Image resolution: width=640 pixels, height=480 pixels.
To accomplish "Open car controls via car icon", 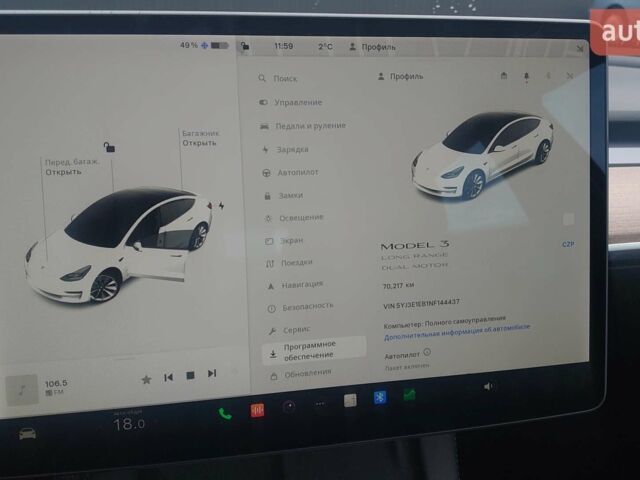I will pyautogui.click(x=27, y=434).
